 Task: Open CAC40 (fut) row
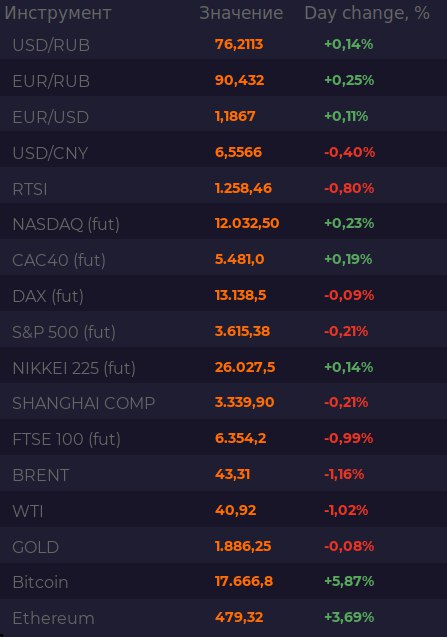tap(224, 260)
